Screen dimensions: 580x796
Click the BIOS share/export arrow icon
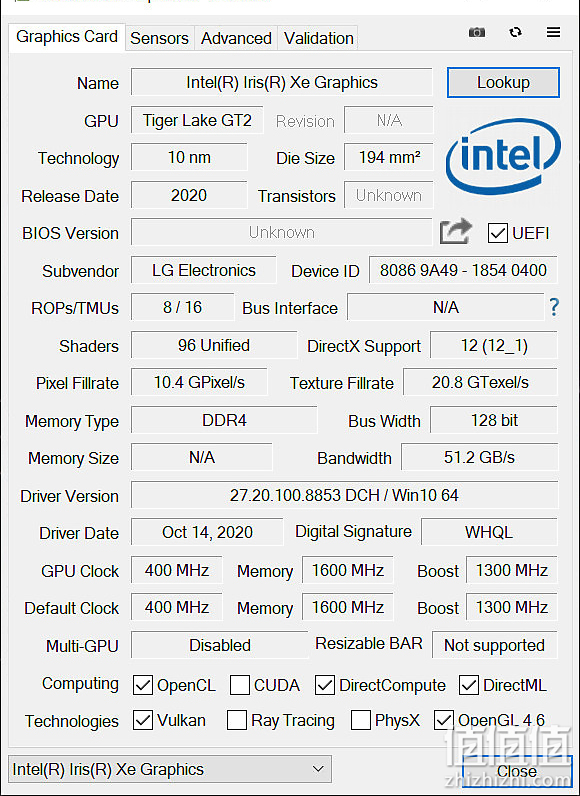pyautogui.click(x=455, y=231)
